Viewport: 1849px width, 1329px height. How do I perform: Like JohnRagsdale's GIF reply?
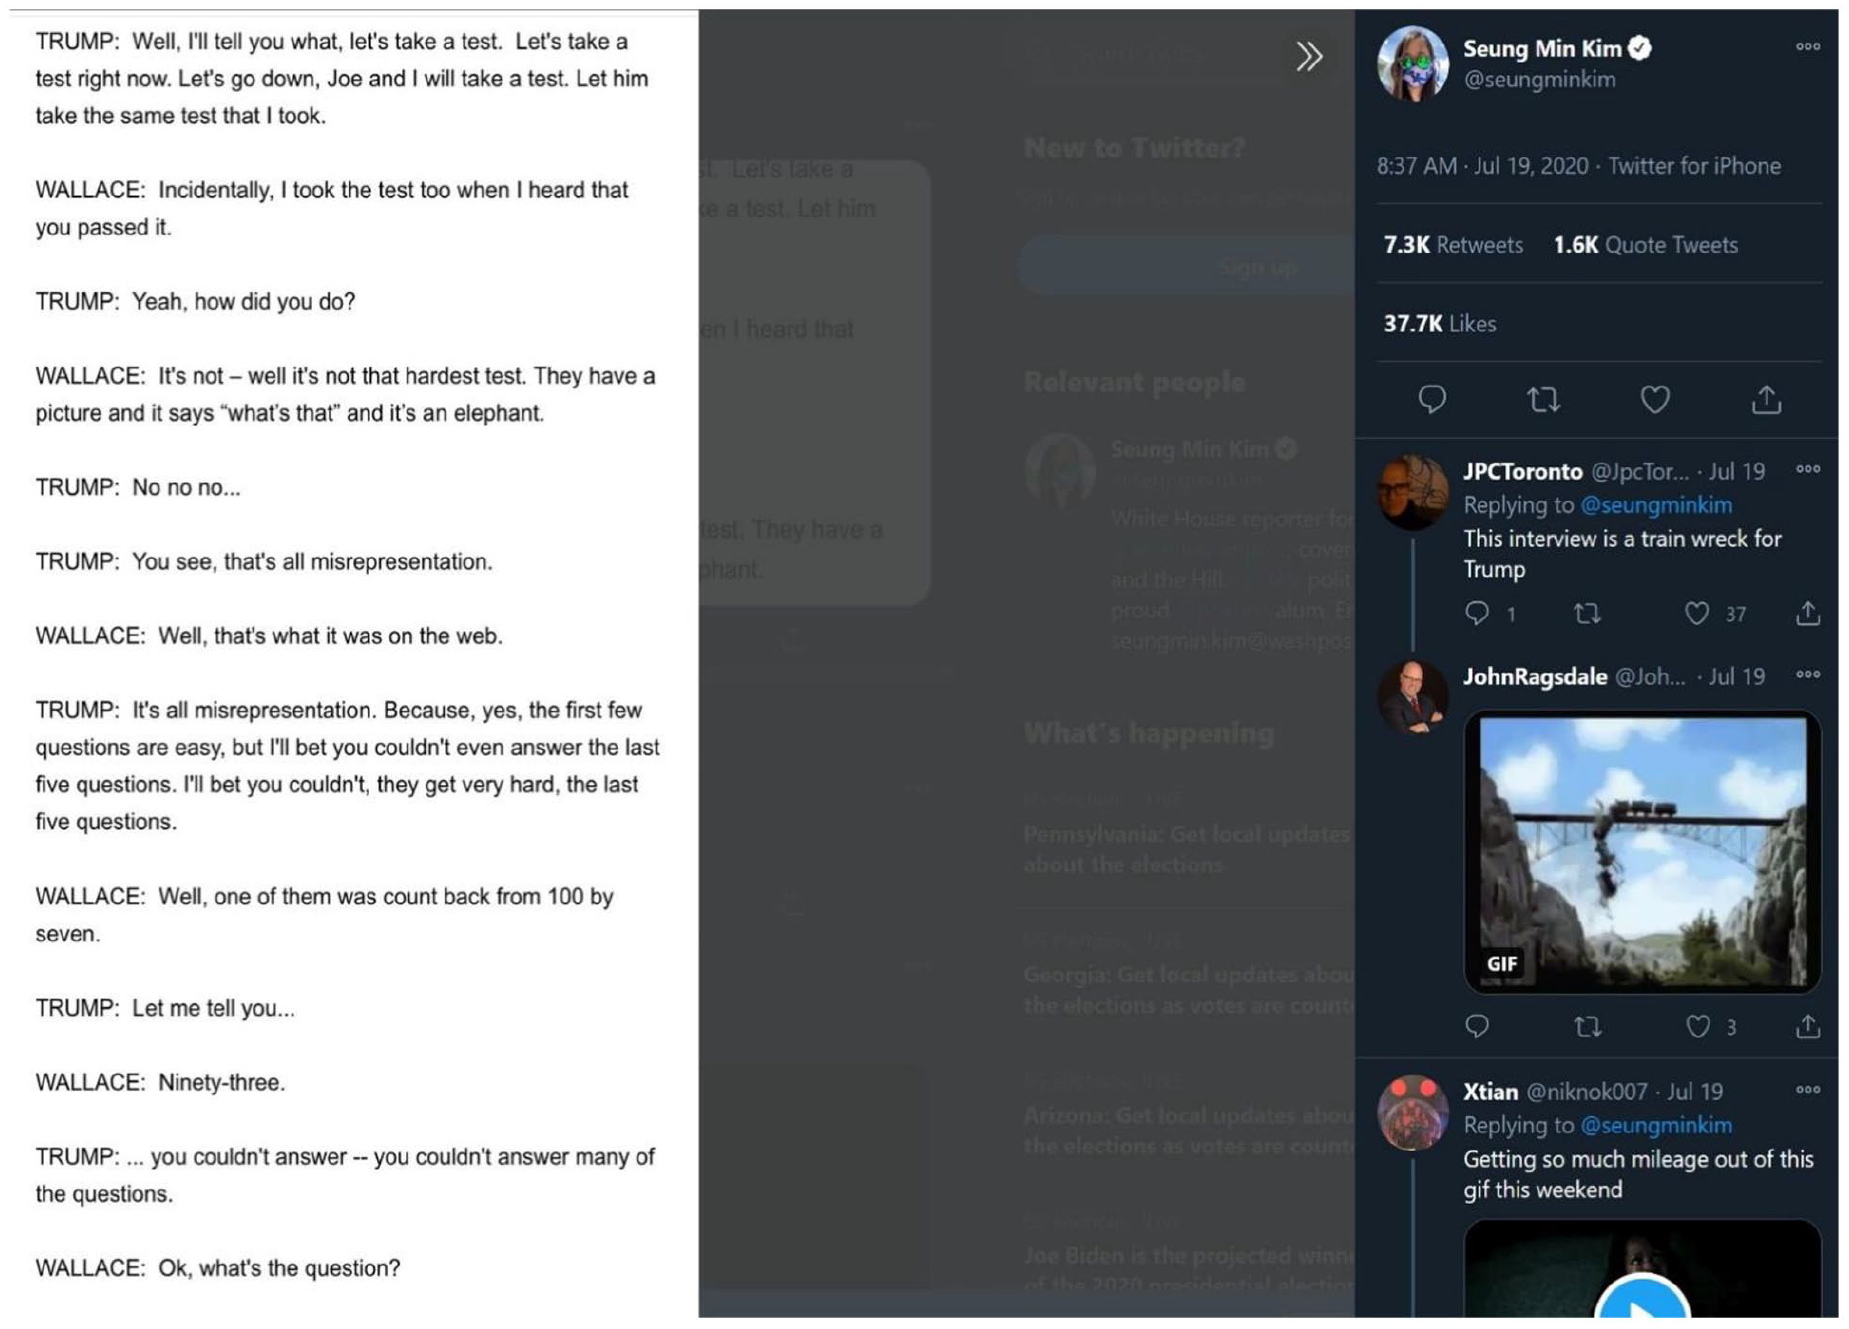[1697, 1027]
